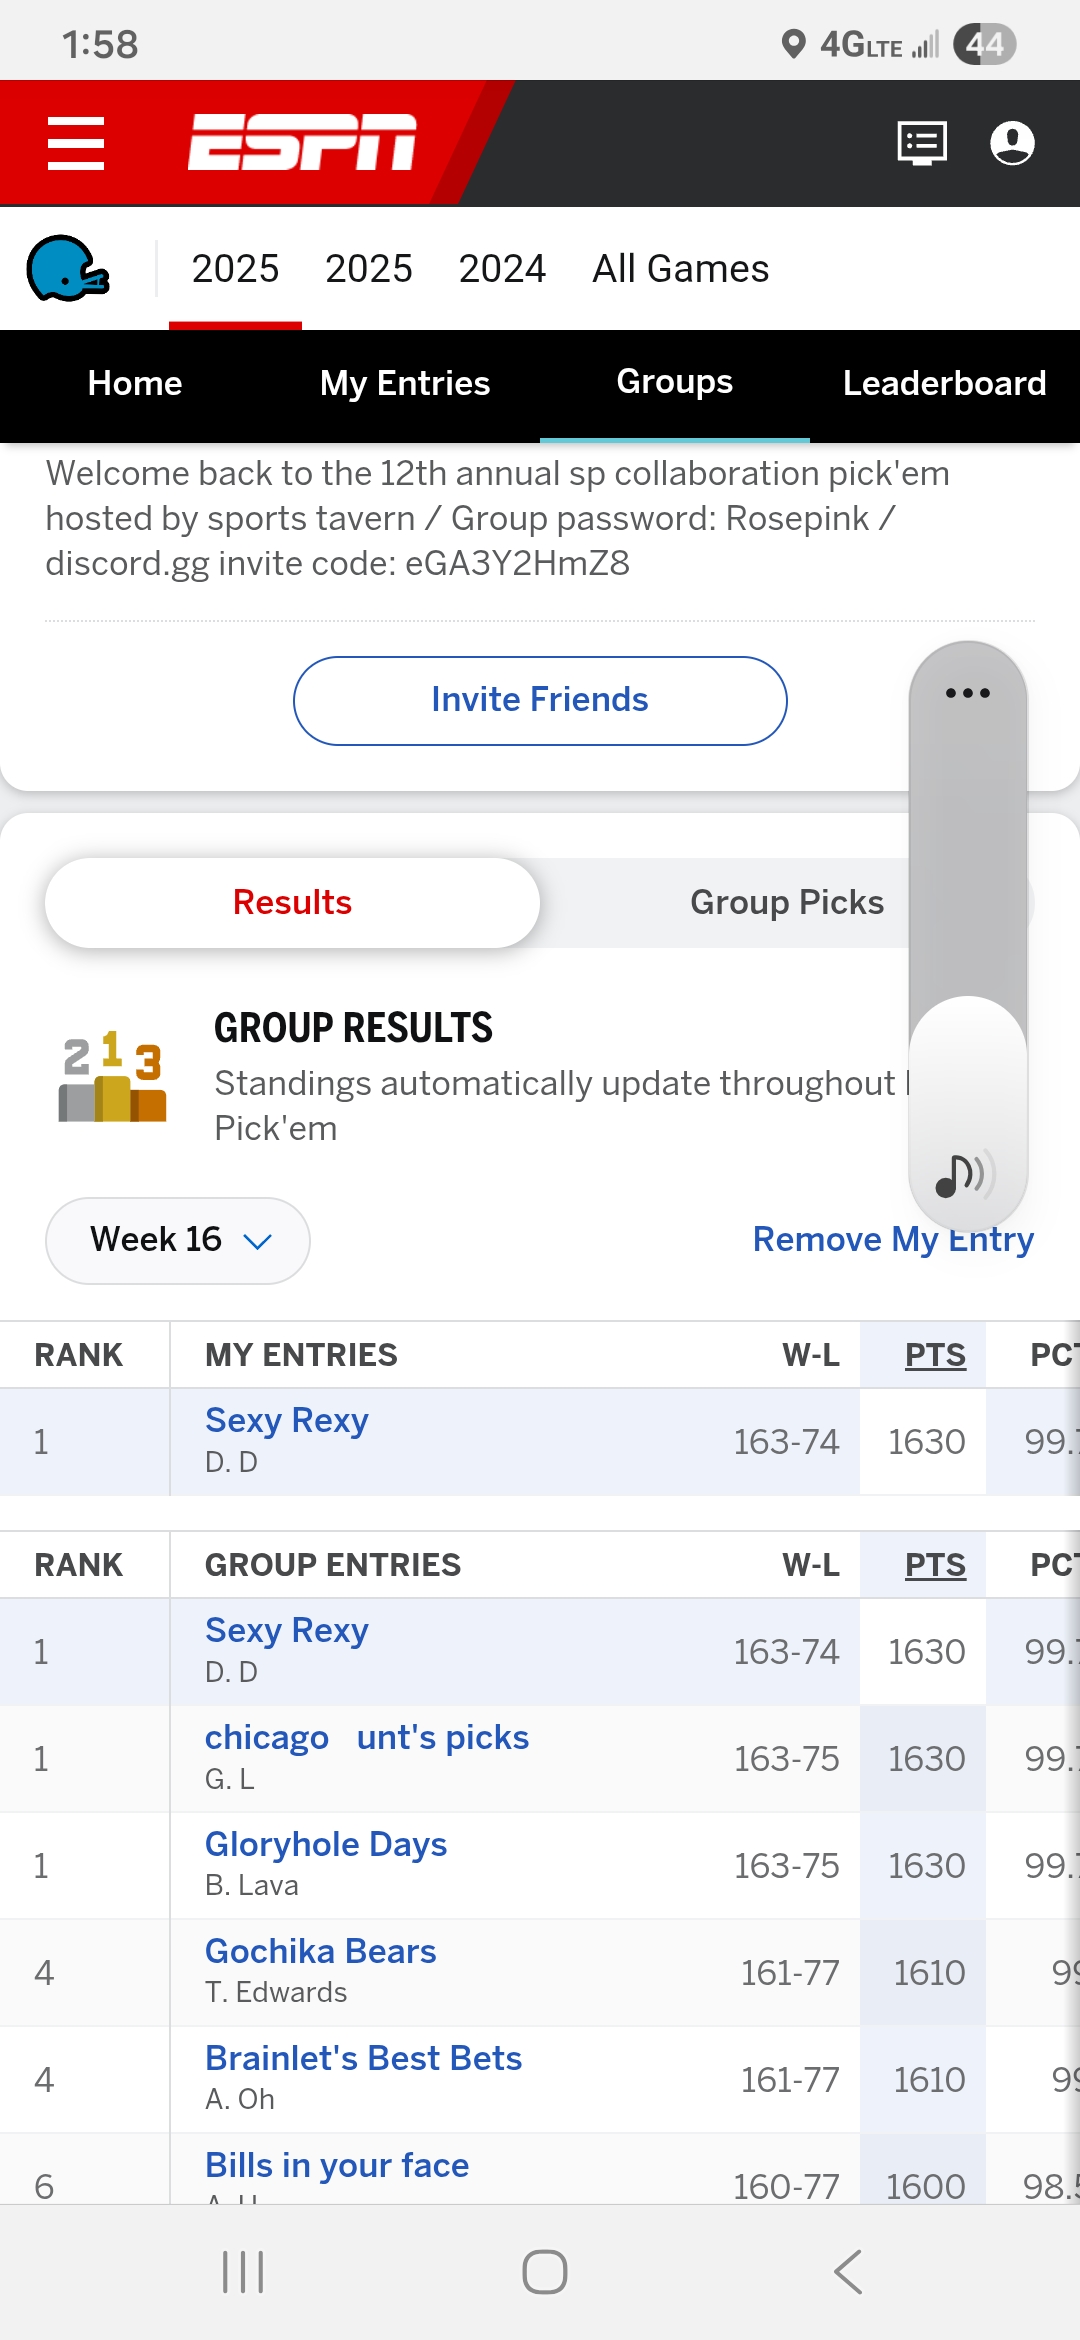
Task: Open the ESPN hamburger menu
Action: click(x=76, y=143)
